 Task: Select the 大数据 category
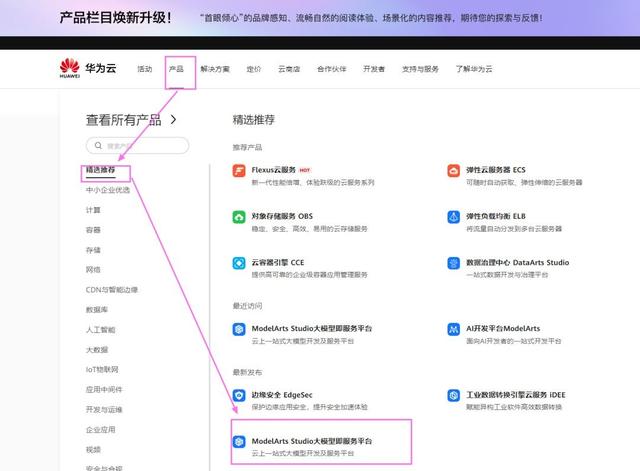(97, 350)
